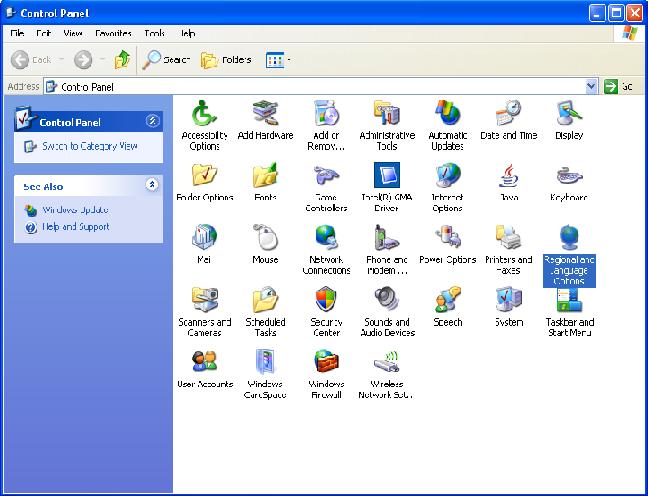The image size is (648, 496).
Task: Open Scanners and Cameras
Action: point(204,312)
